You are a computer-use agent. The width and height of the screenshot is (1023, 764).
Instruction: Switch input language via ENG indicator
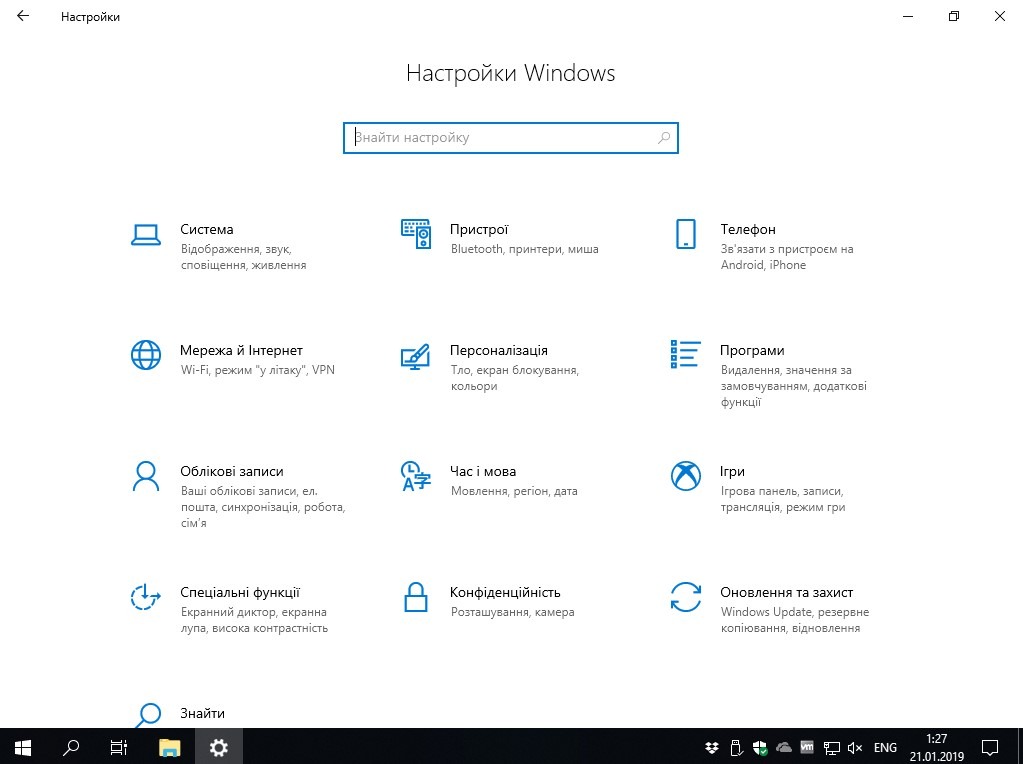point(885,748)
